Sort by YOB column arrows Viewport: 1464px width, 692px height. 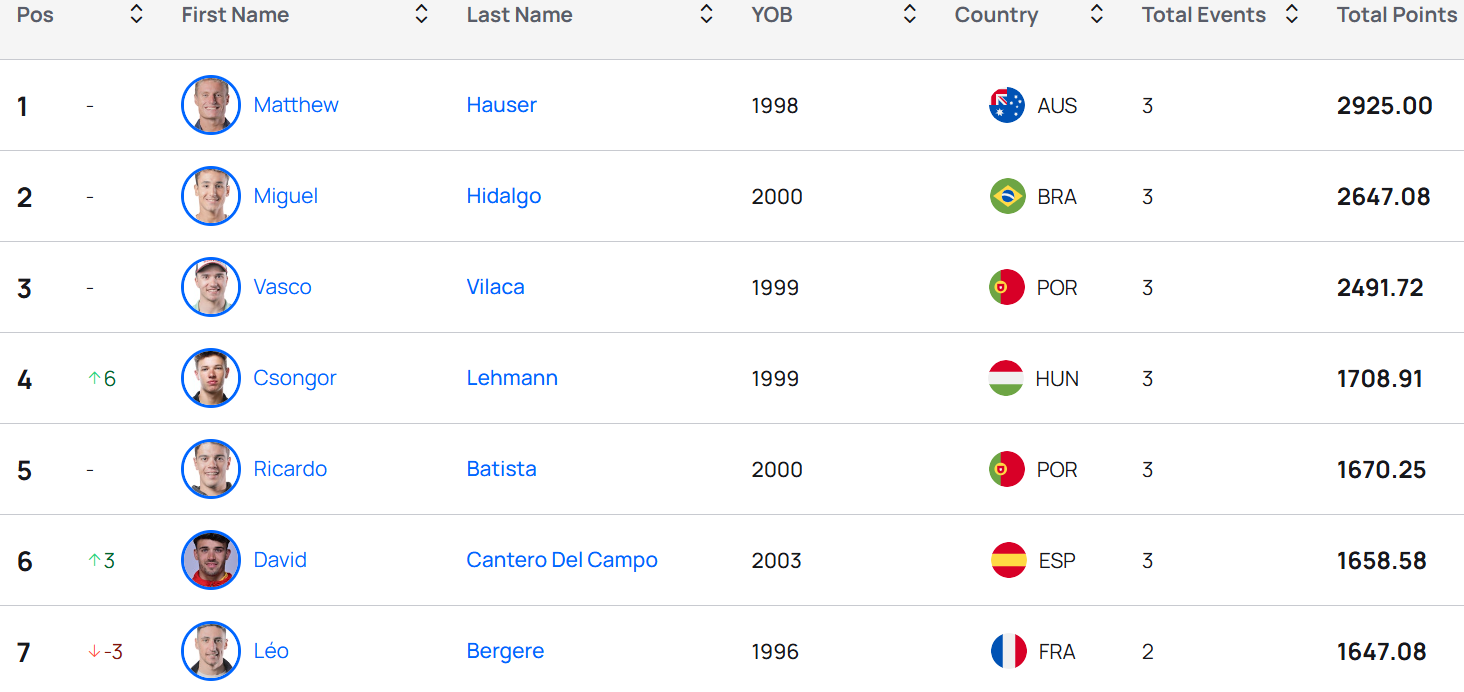coord(909,14)
